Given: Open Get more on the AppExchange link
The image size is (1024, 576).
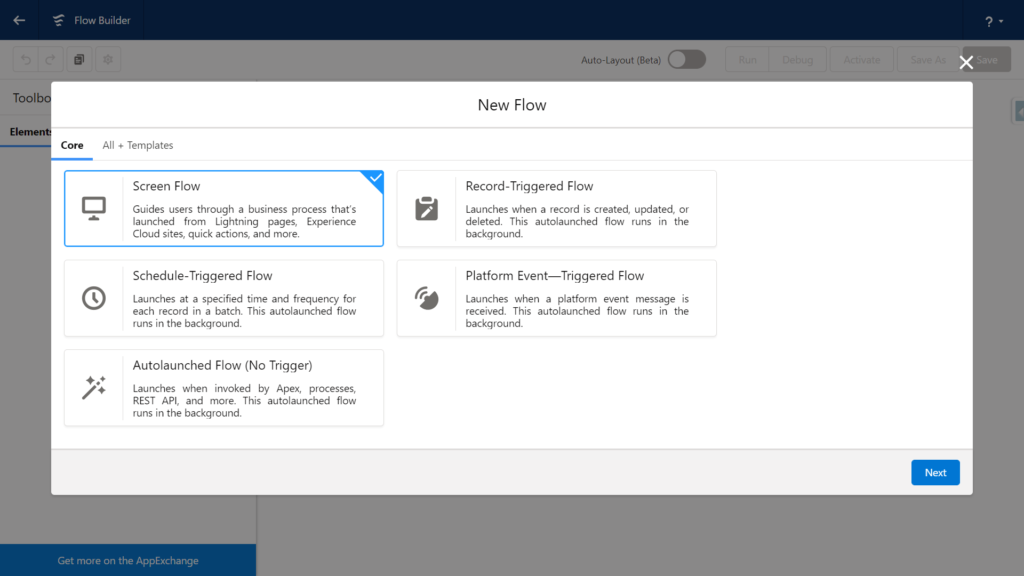Looking at the screenshot, I should coord(128,560).
